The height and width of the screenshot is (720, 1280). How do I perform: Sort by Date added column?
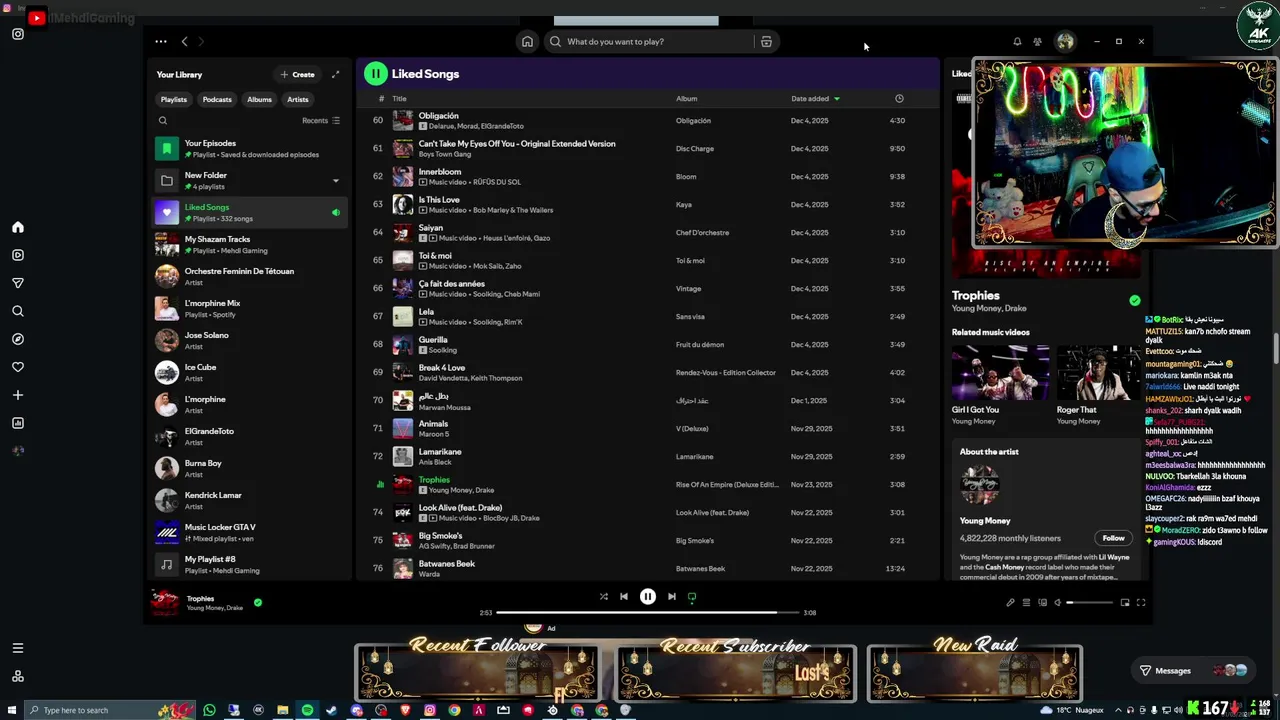pos(815,99)
